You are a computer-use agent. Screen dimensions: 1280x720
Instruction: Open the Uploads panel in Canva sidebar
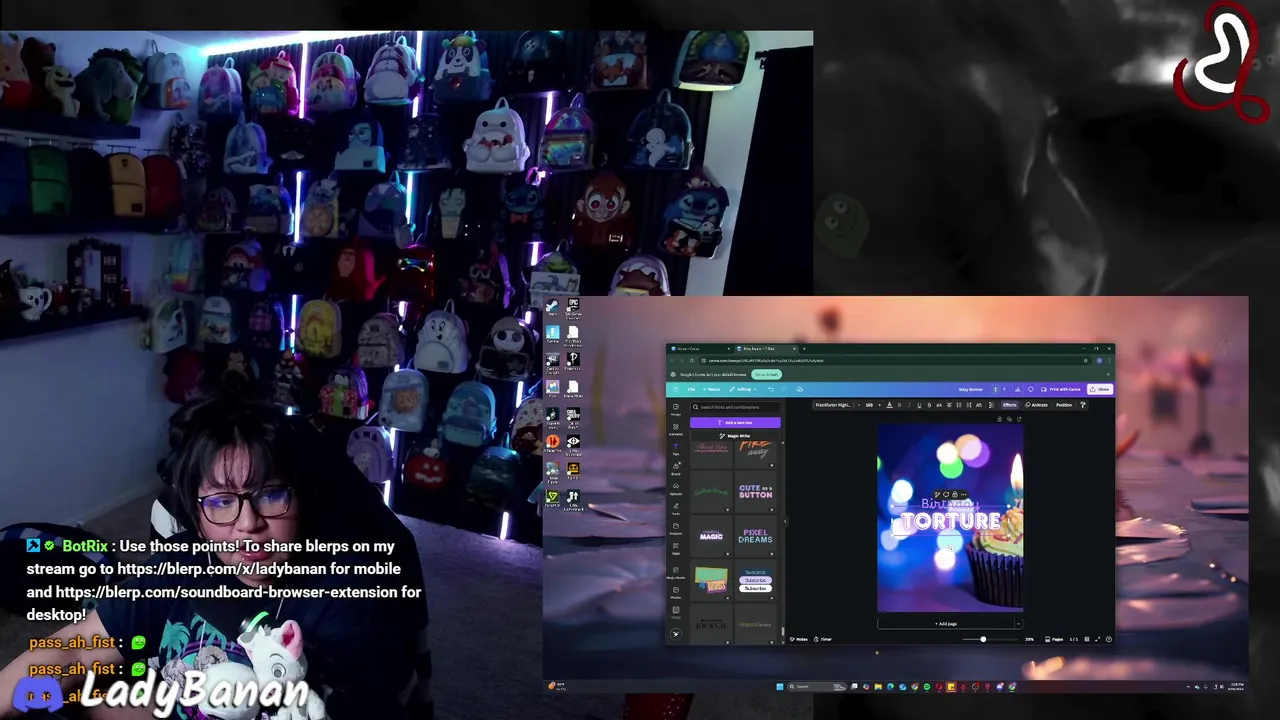pyautogui.click(x=676, y=489)
